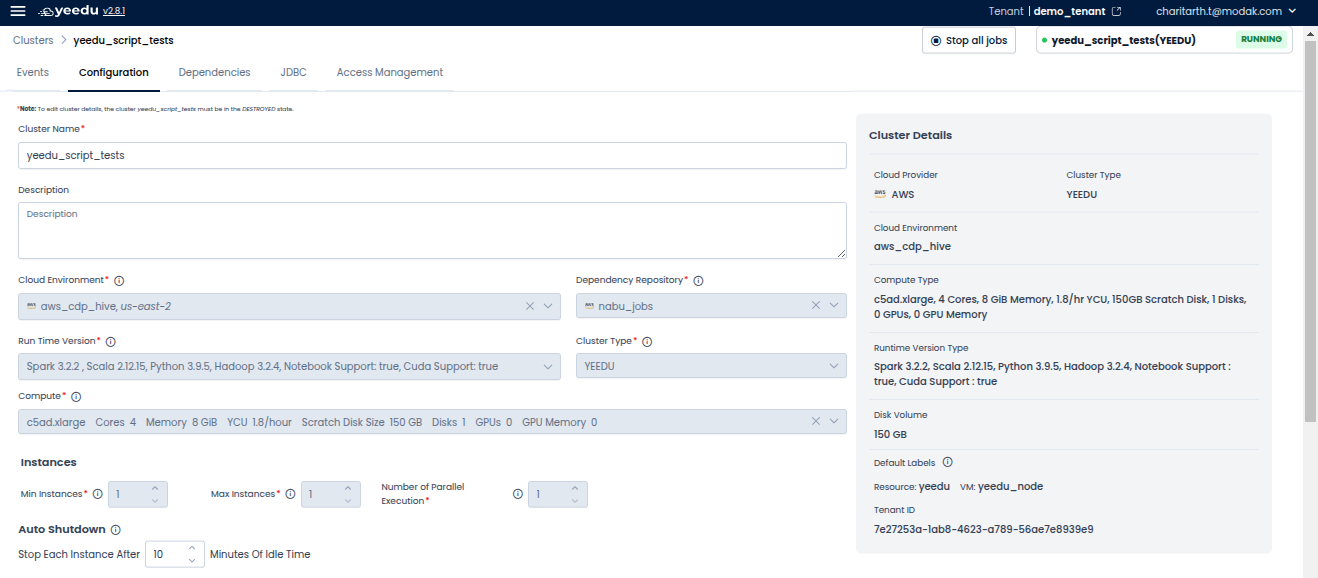Click the Resource label value yeedu
Viewport: 1318px width, 578px height.
934,487
